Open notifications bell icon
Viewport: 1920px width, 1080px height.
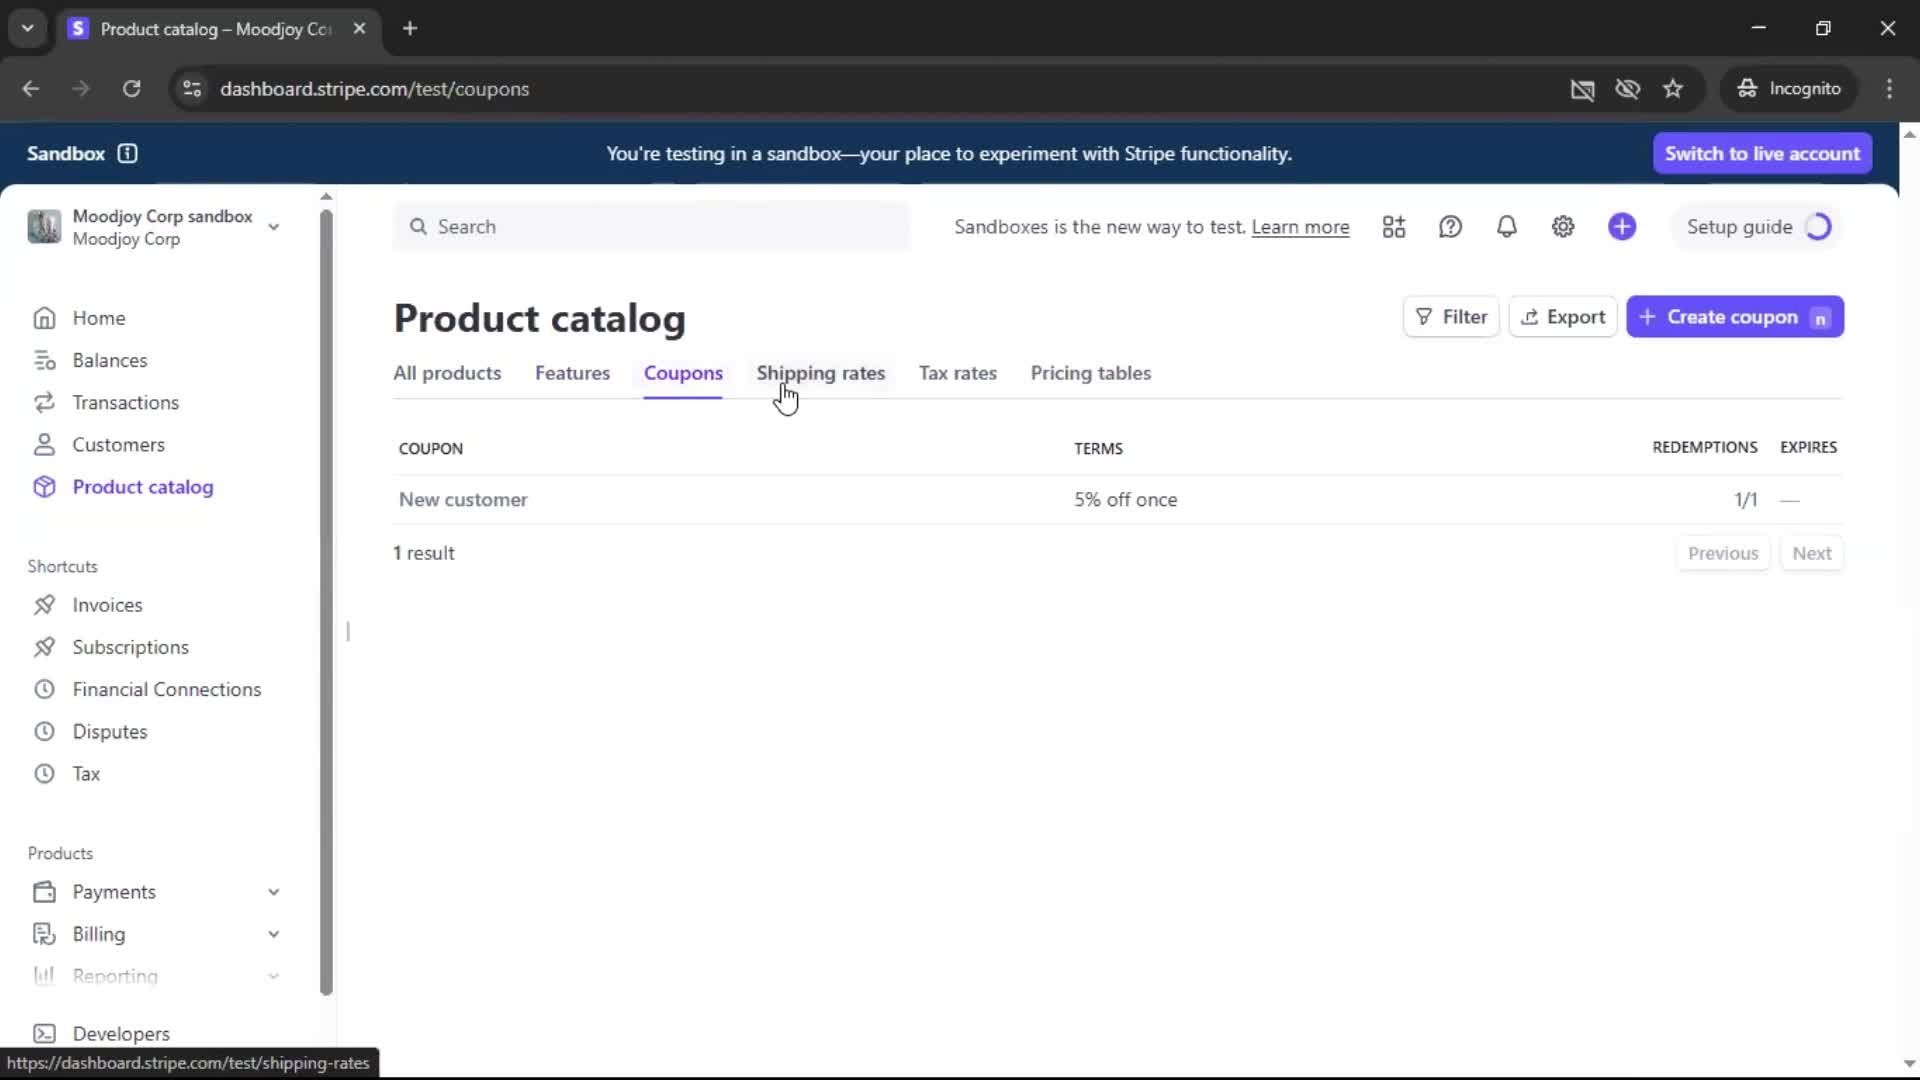(1506, 227)
